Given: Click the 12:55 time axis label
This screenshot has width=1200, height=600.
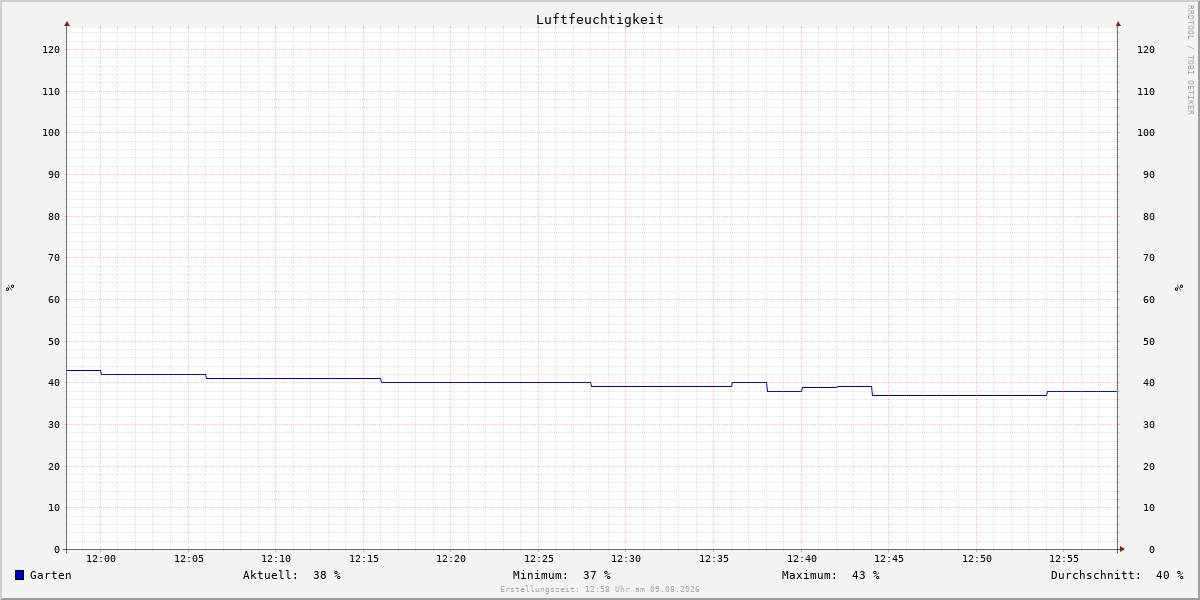Looking at the screenshot, I should tap(1064, 559).
